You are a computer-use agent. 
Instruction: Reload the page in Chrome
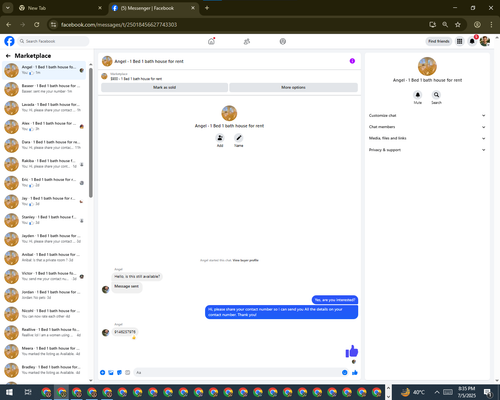pos(37,25)
